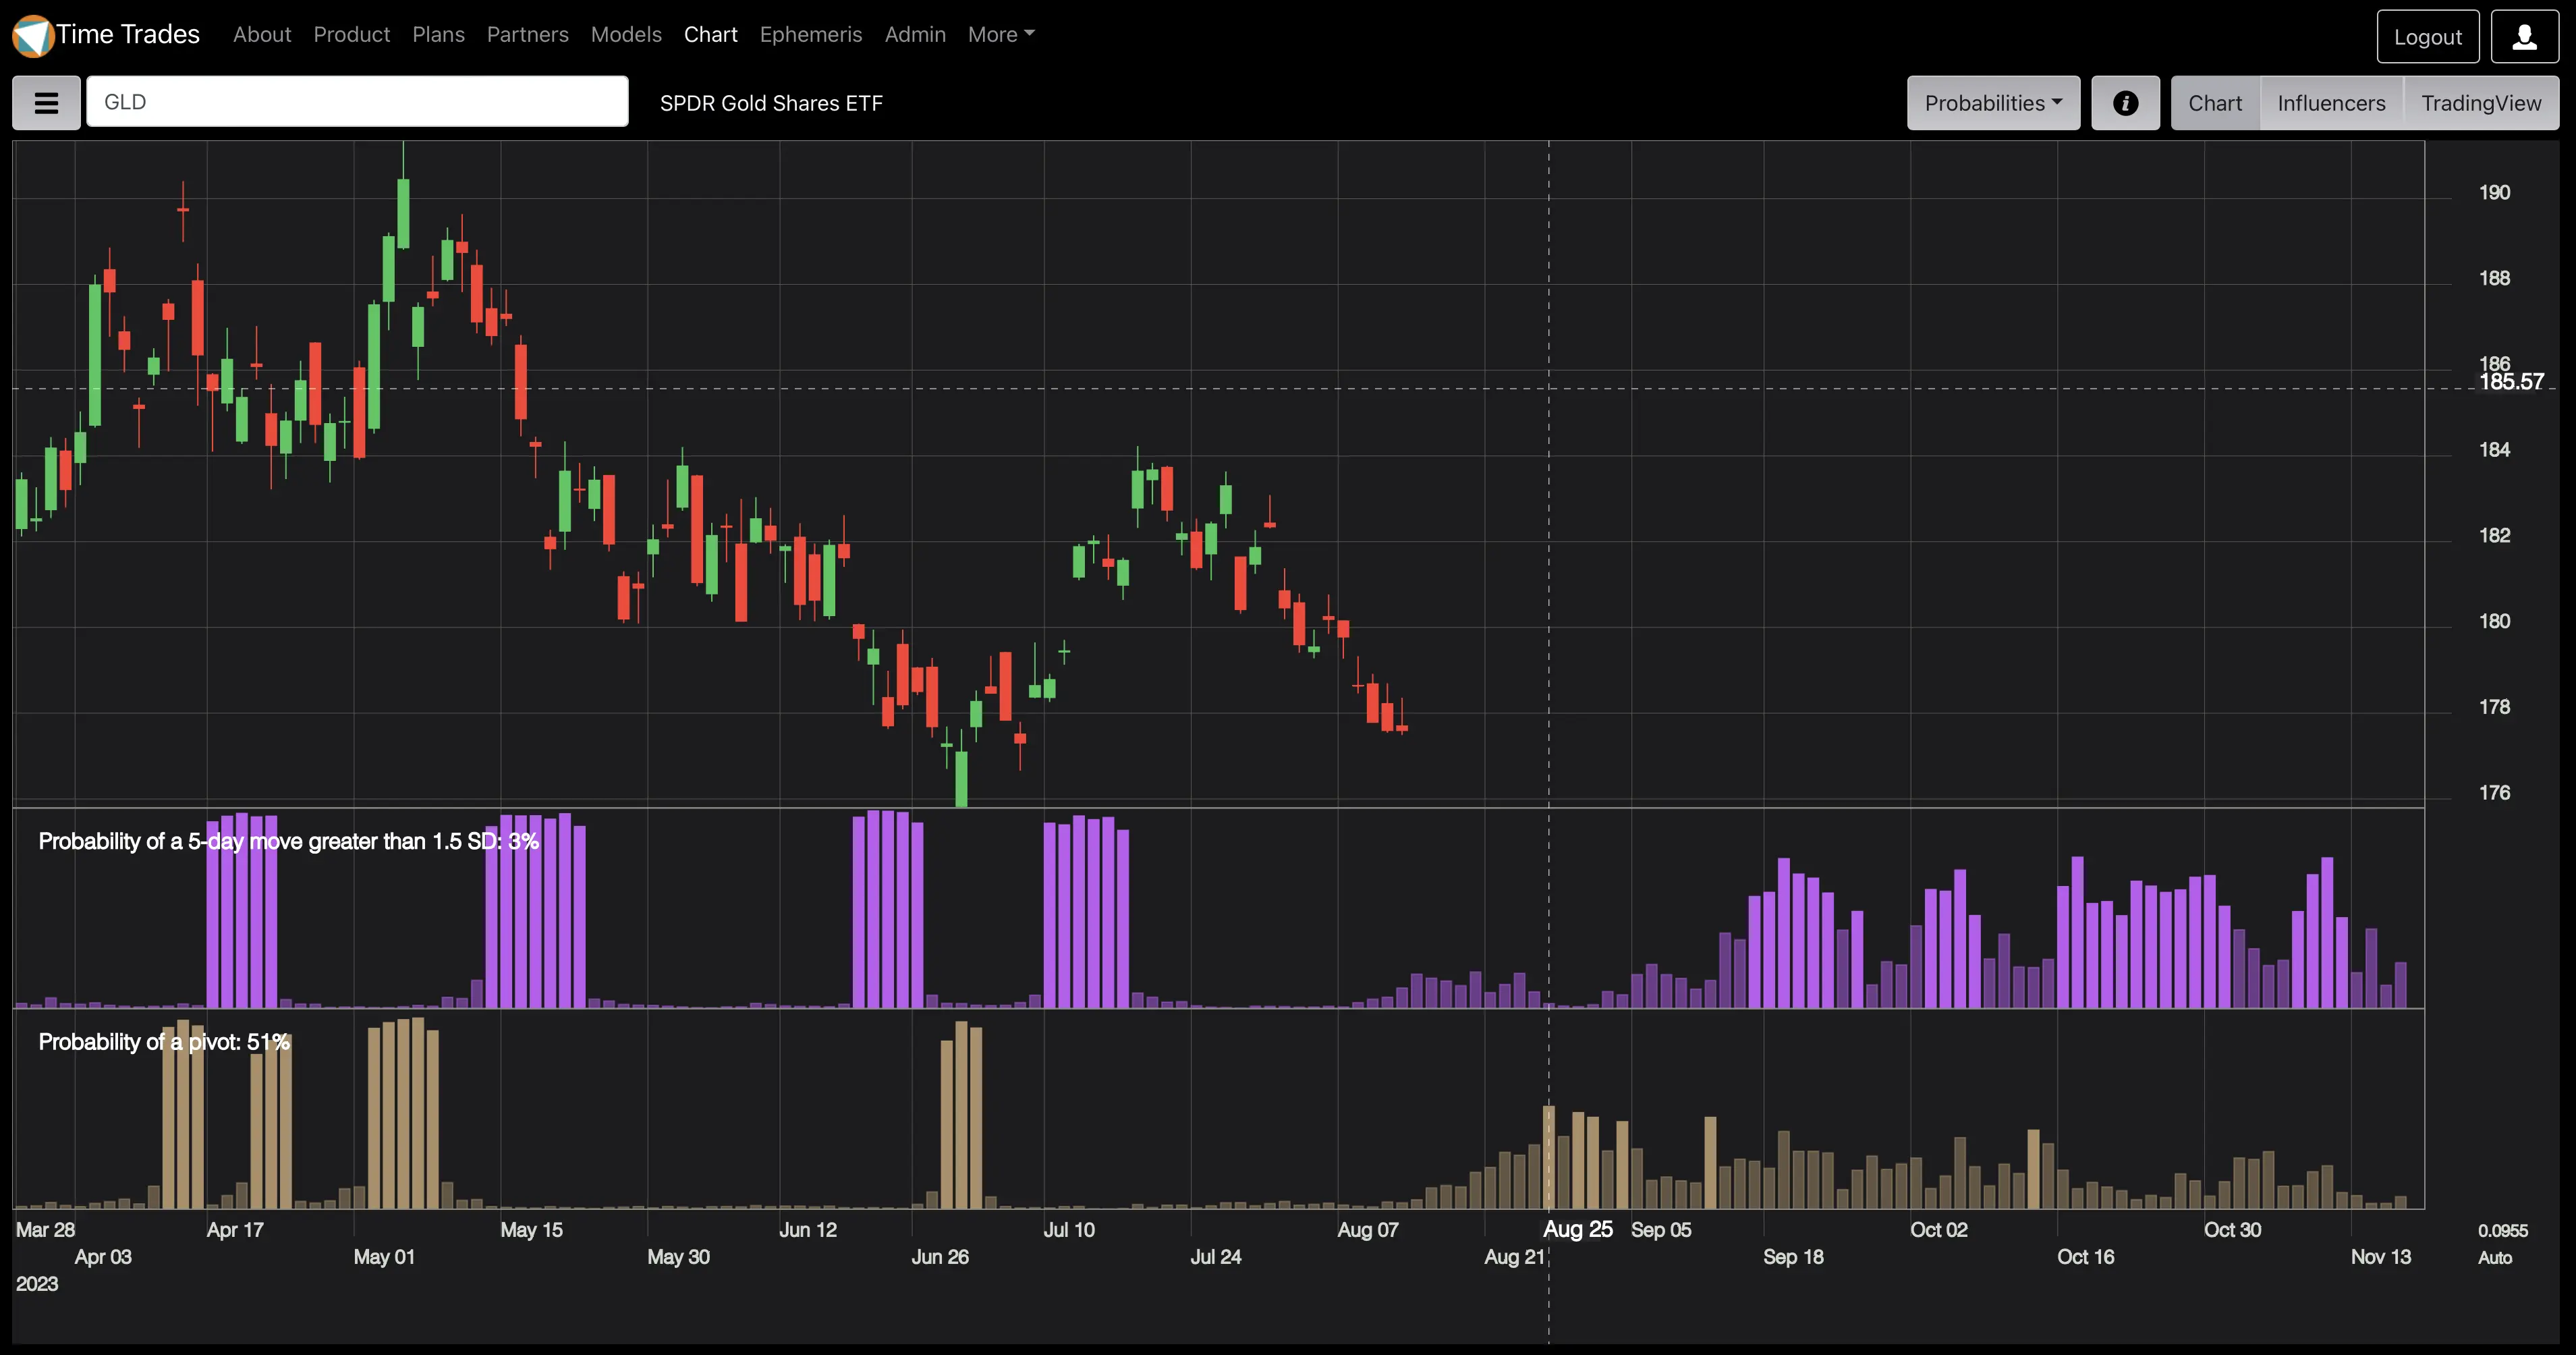Click the Probability of a pivot label
Viewport: 2576px width, 1355px height.
pyautogui.click(x=164, y=1042)
